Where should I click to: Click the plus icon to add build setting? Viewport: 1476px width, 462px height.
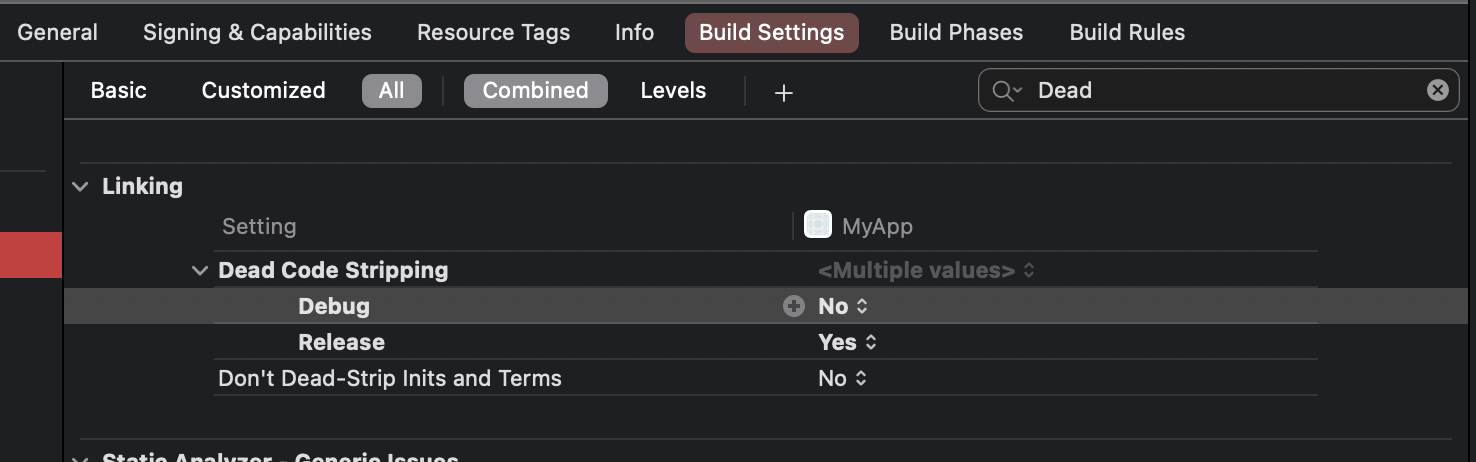click(784, 92)
